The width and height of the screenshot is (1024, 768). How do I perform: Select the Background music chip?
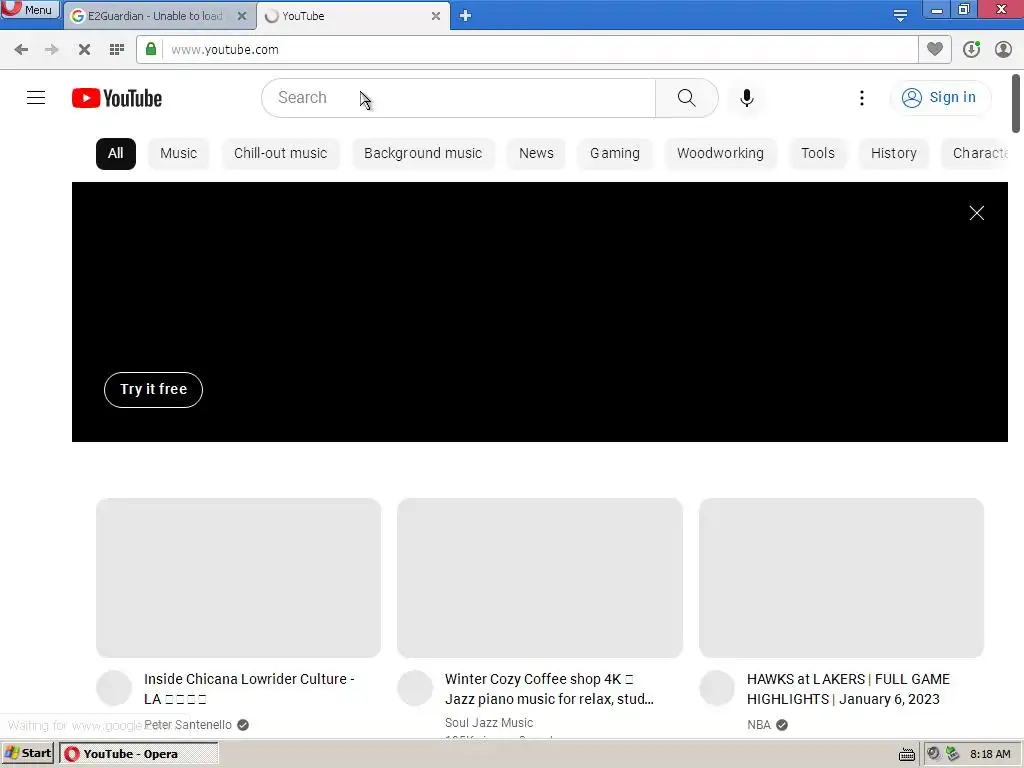(x=423, y=153)
